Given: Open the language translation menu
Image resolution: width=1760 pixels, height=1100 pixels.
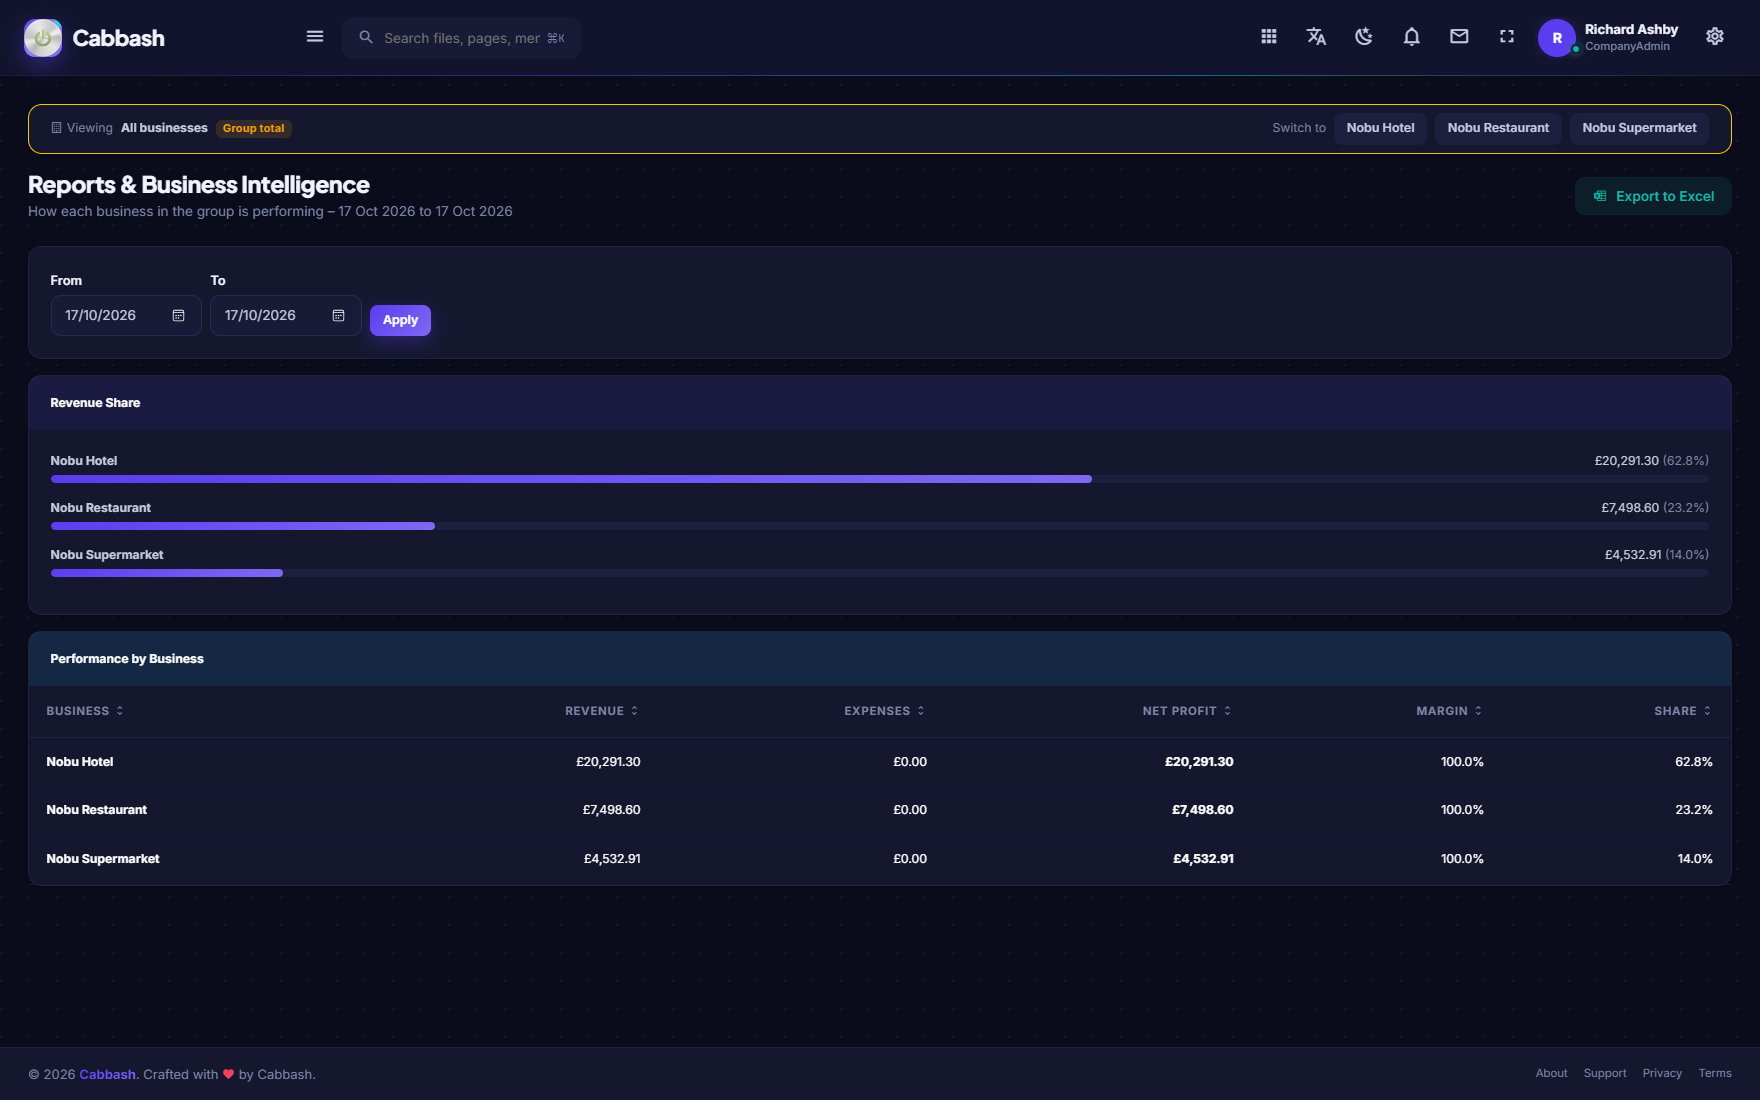Looking at the screenshot, I should (1316, 37).
